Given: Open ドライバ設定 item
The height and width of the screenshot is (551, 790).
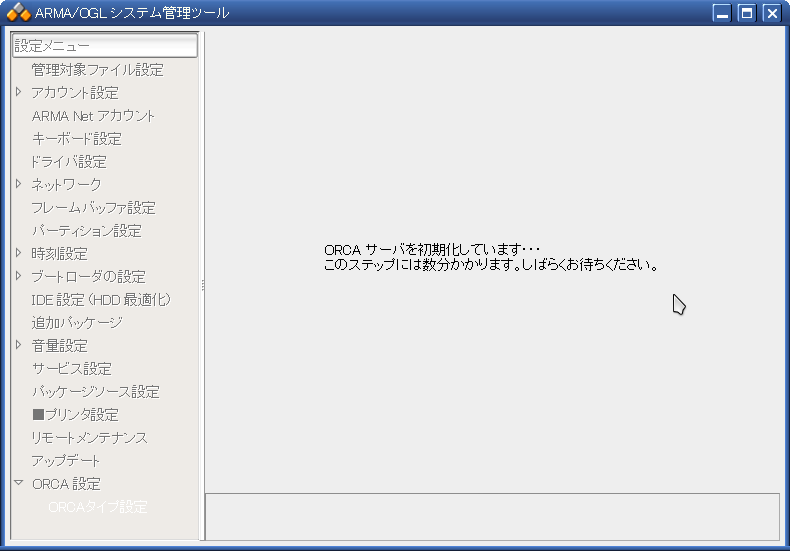Looking at the screenshot, I should click(x=69, y=161).
